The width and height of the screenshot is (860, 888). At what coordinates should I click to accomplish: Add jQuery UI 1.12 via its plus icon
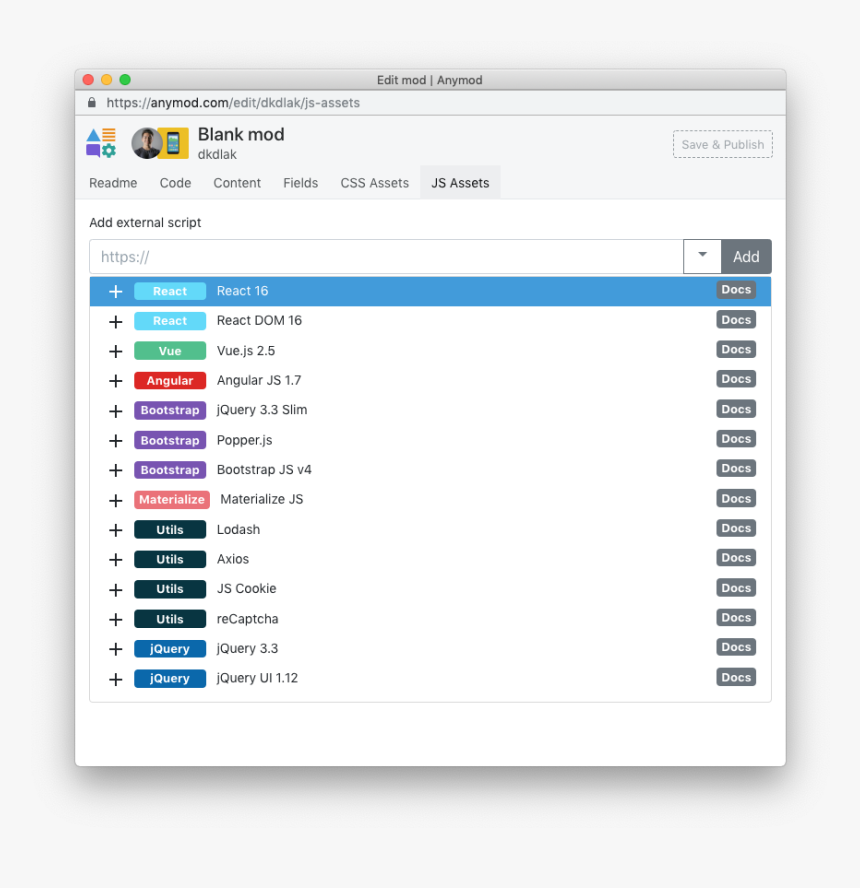click(x=115, y=678)
